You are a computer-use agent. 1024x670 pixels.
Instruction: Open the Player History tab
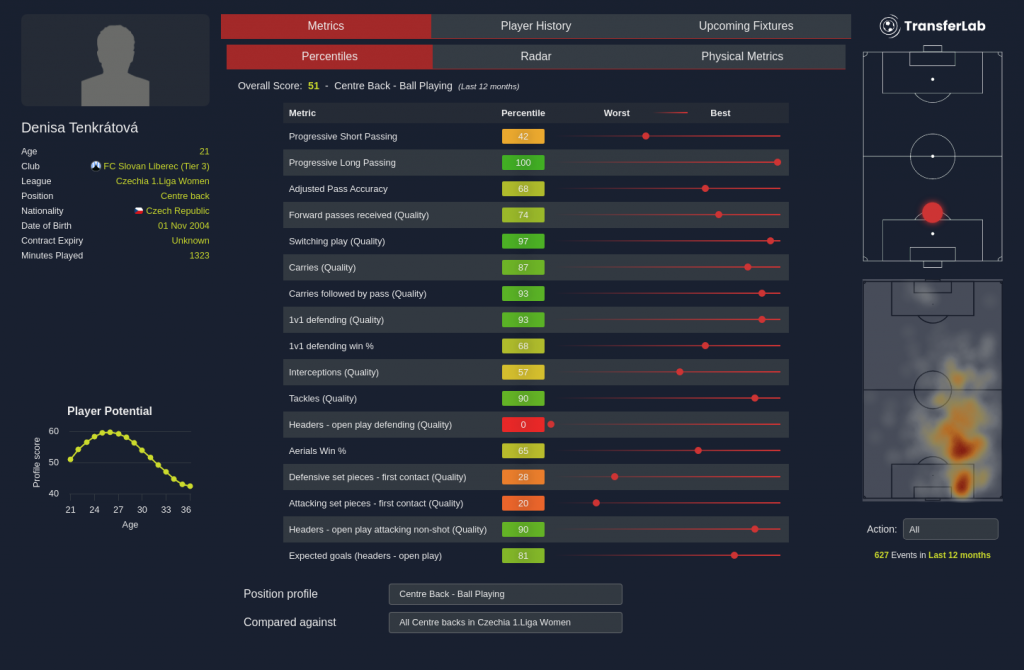(536, 26)
